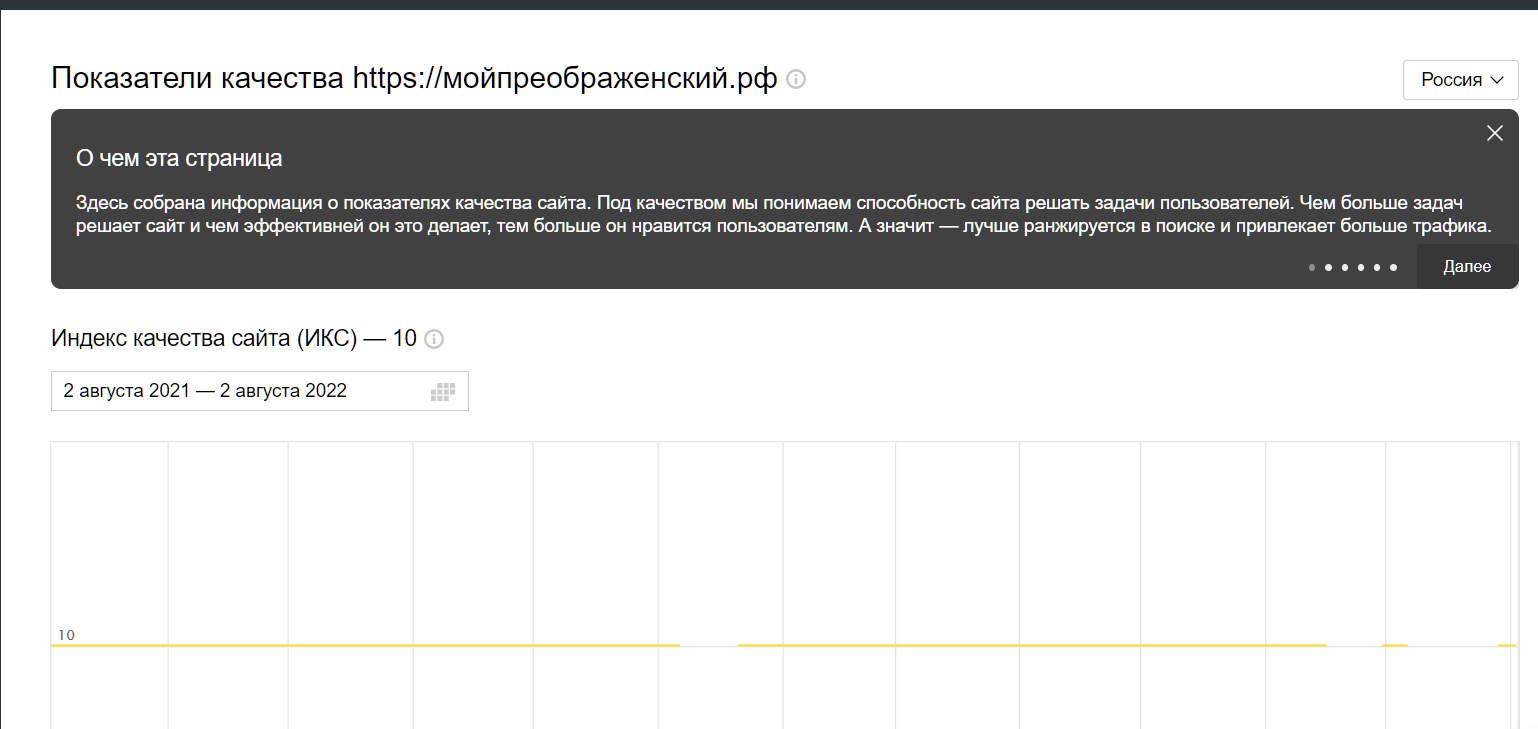Open the Россия region dropdown
1538x729 pixels.
(x=1461, y=80)
